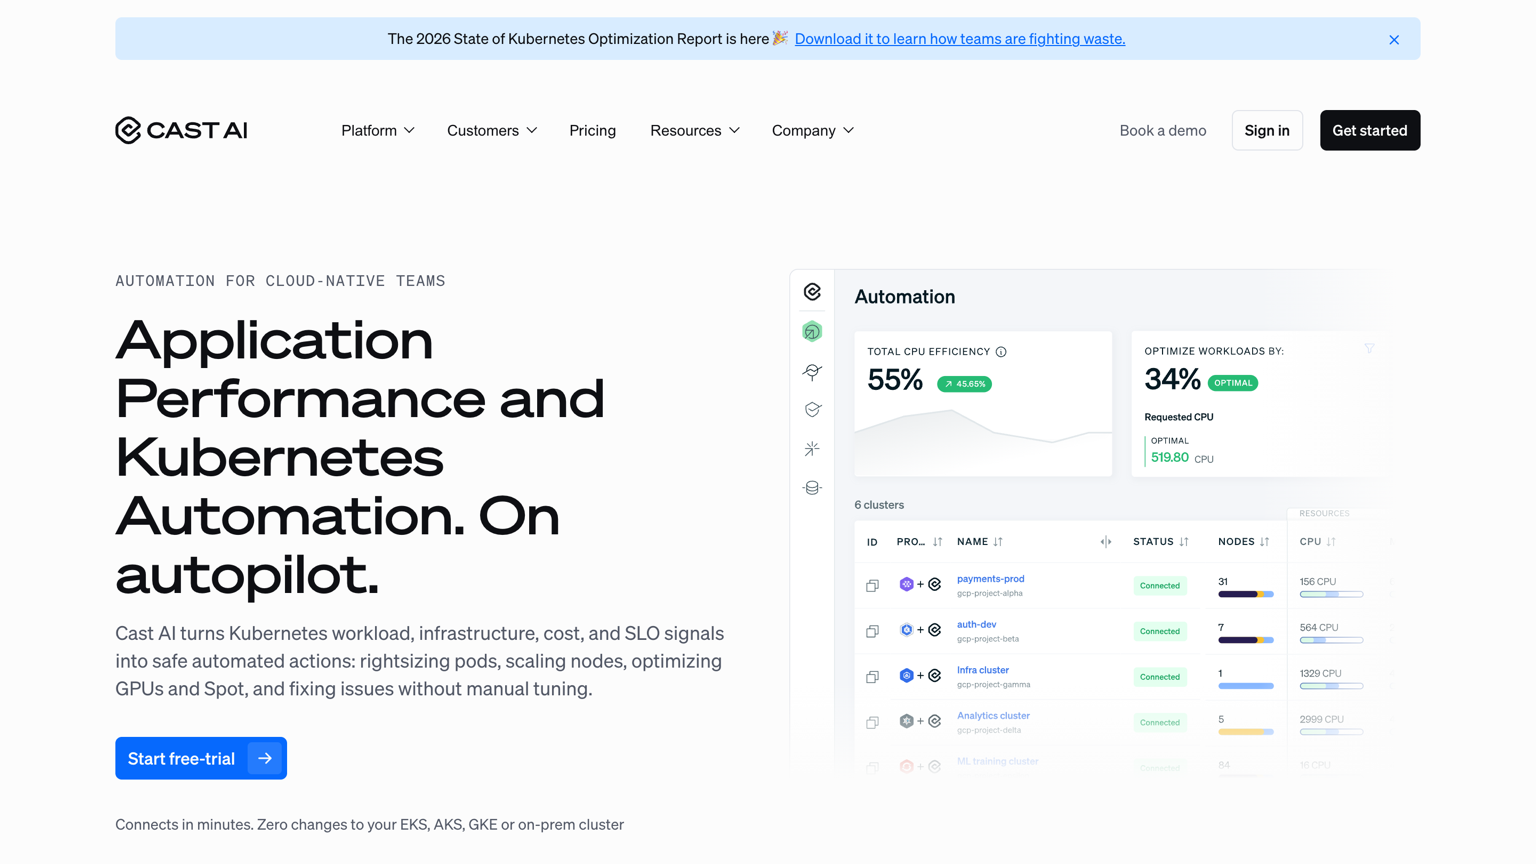Click nodes bar in Infra cluster row

1246,686
